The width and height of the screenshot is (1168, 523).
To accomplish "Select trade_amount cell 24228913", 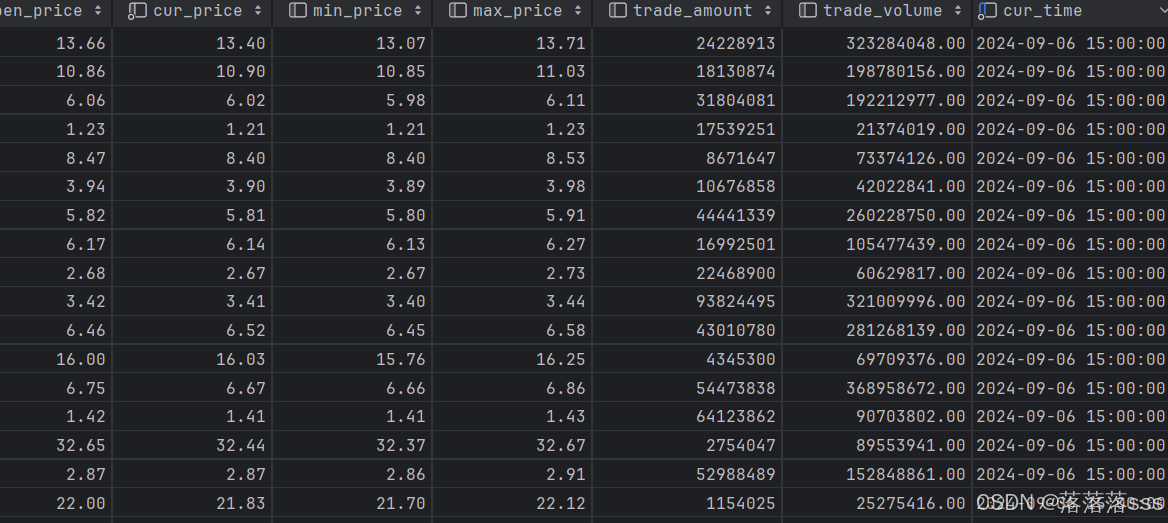I will coord(736,43).
